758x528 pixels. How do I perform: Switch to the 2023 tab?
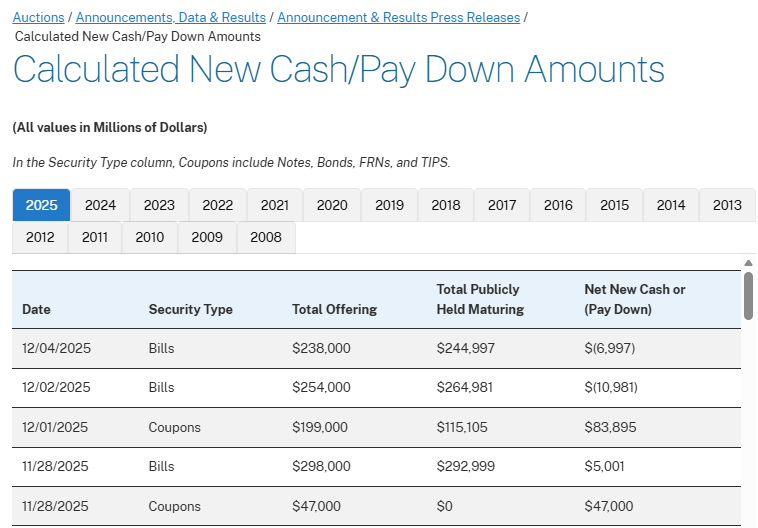[x=159, y=205]
